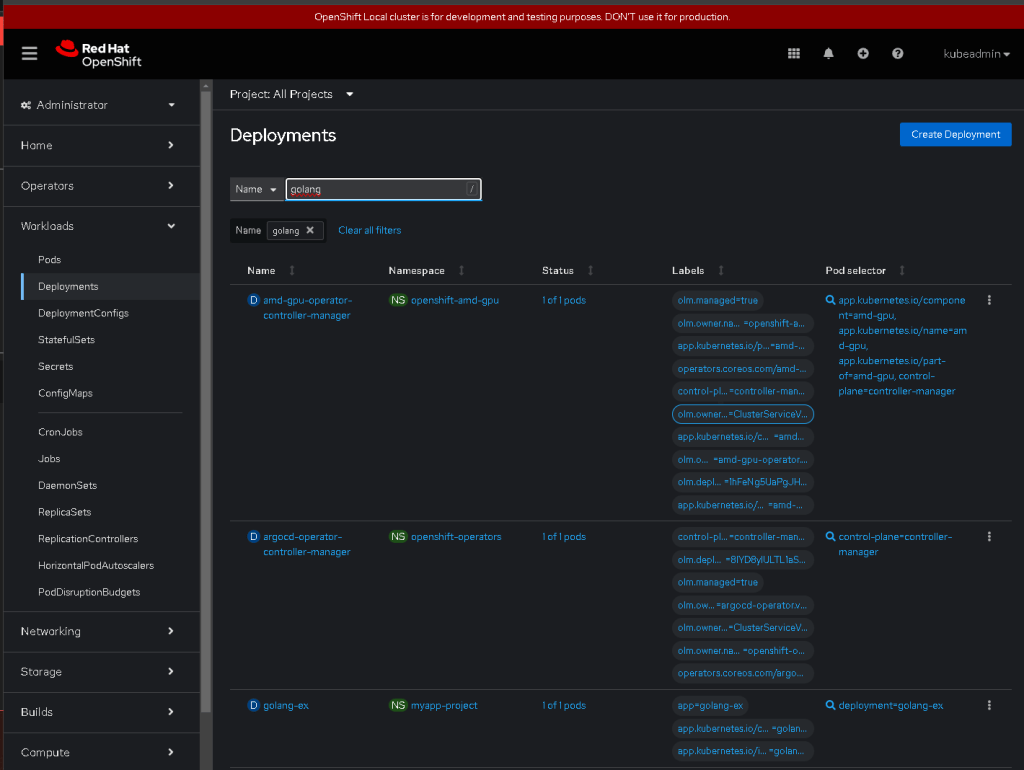Click the D badge next to golang-ex
This screenshot has width=1024, height=770.
pos(253,705)
